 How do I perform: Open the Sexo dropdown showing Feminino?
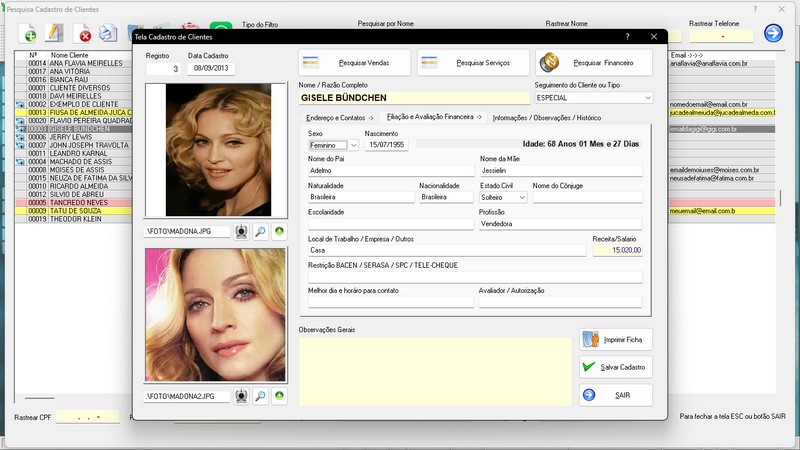pyautogui.click(x=353, y=146)
